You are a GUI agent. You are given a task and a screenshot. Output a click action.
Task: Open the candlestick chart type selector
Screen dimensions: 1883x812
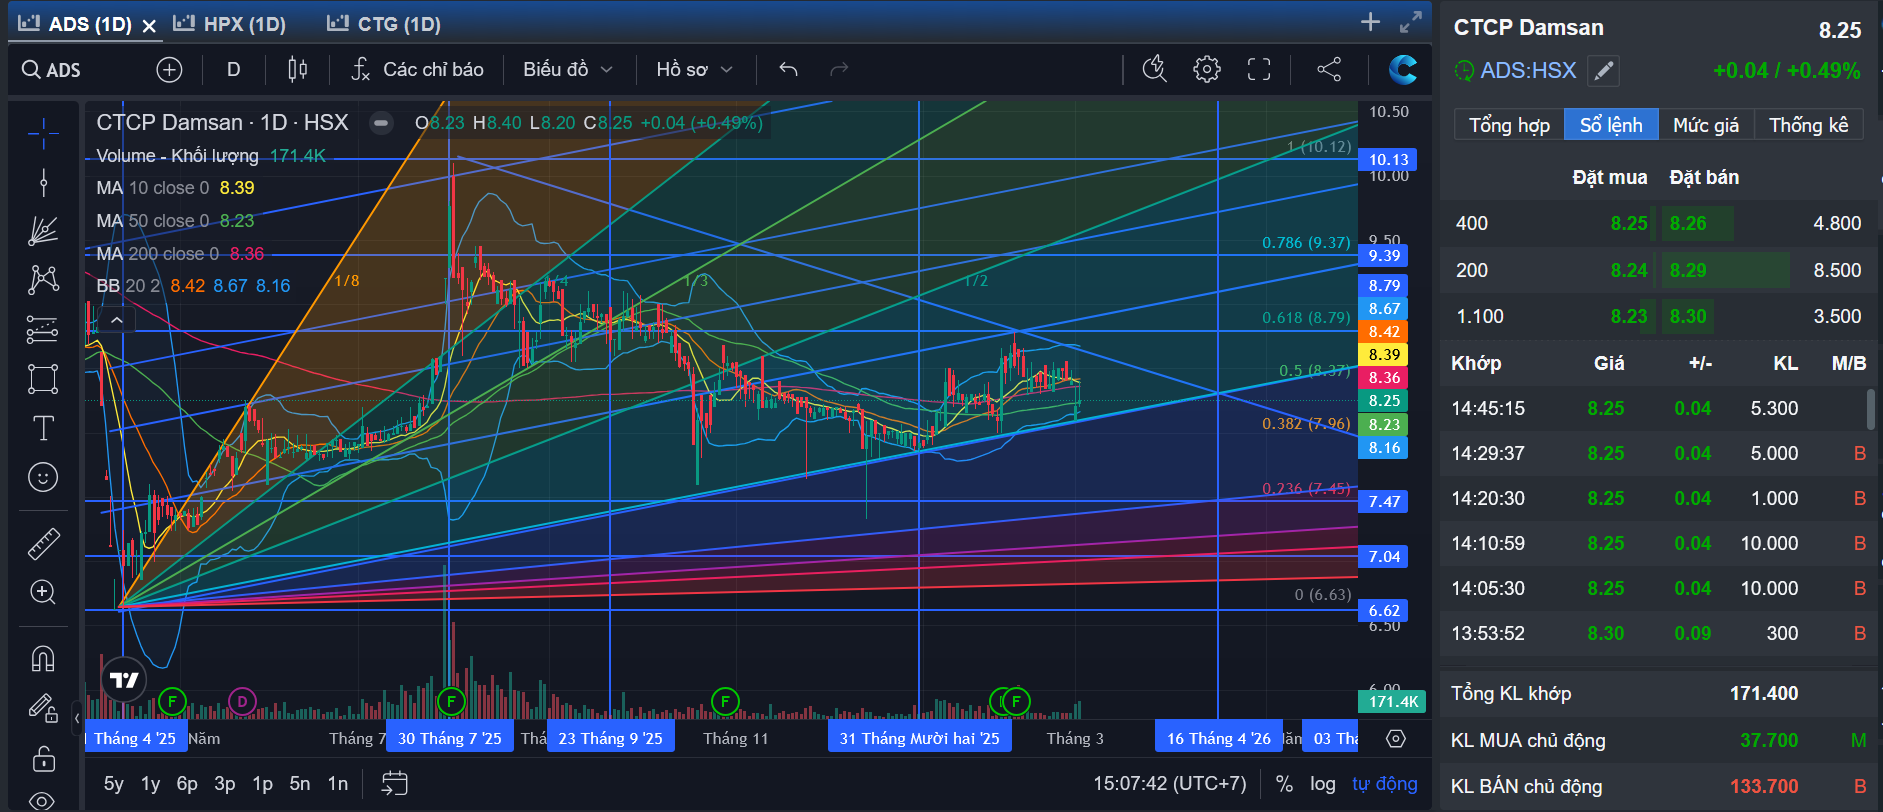tap(297, 70)
